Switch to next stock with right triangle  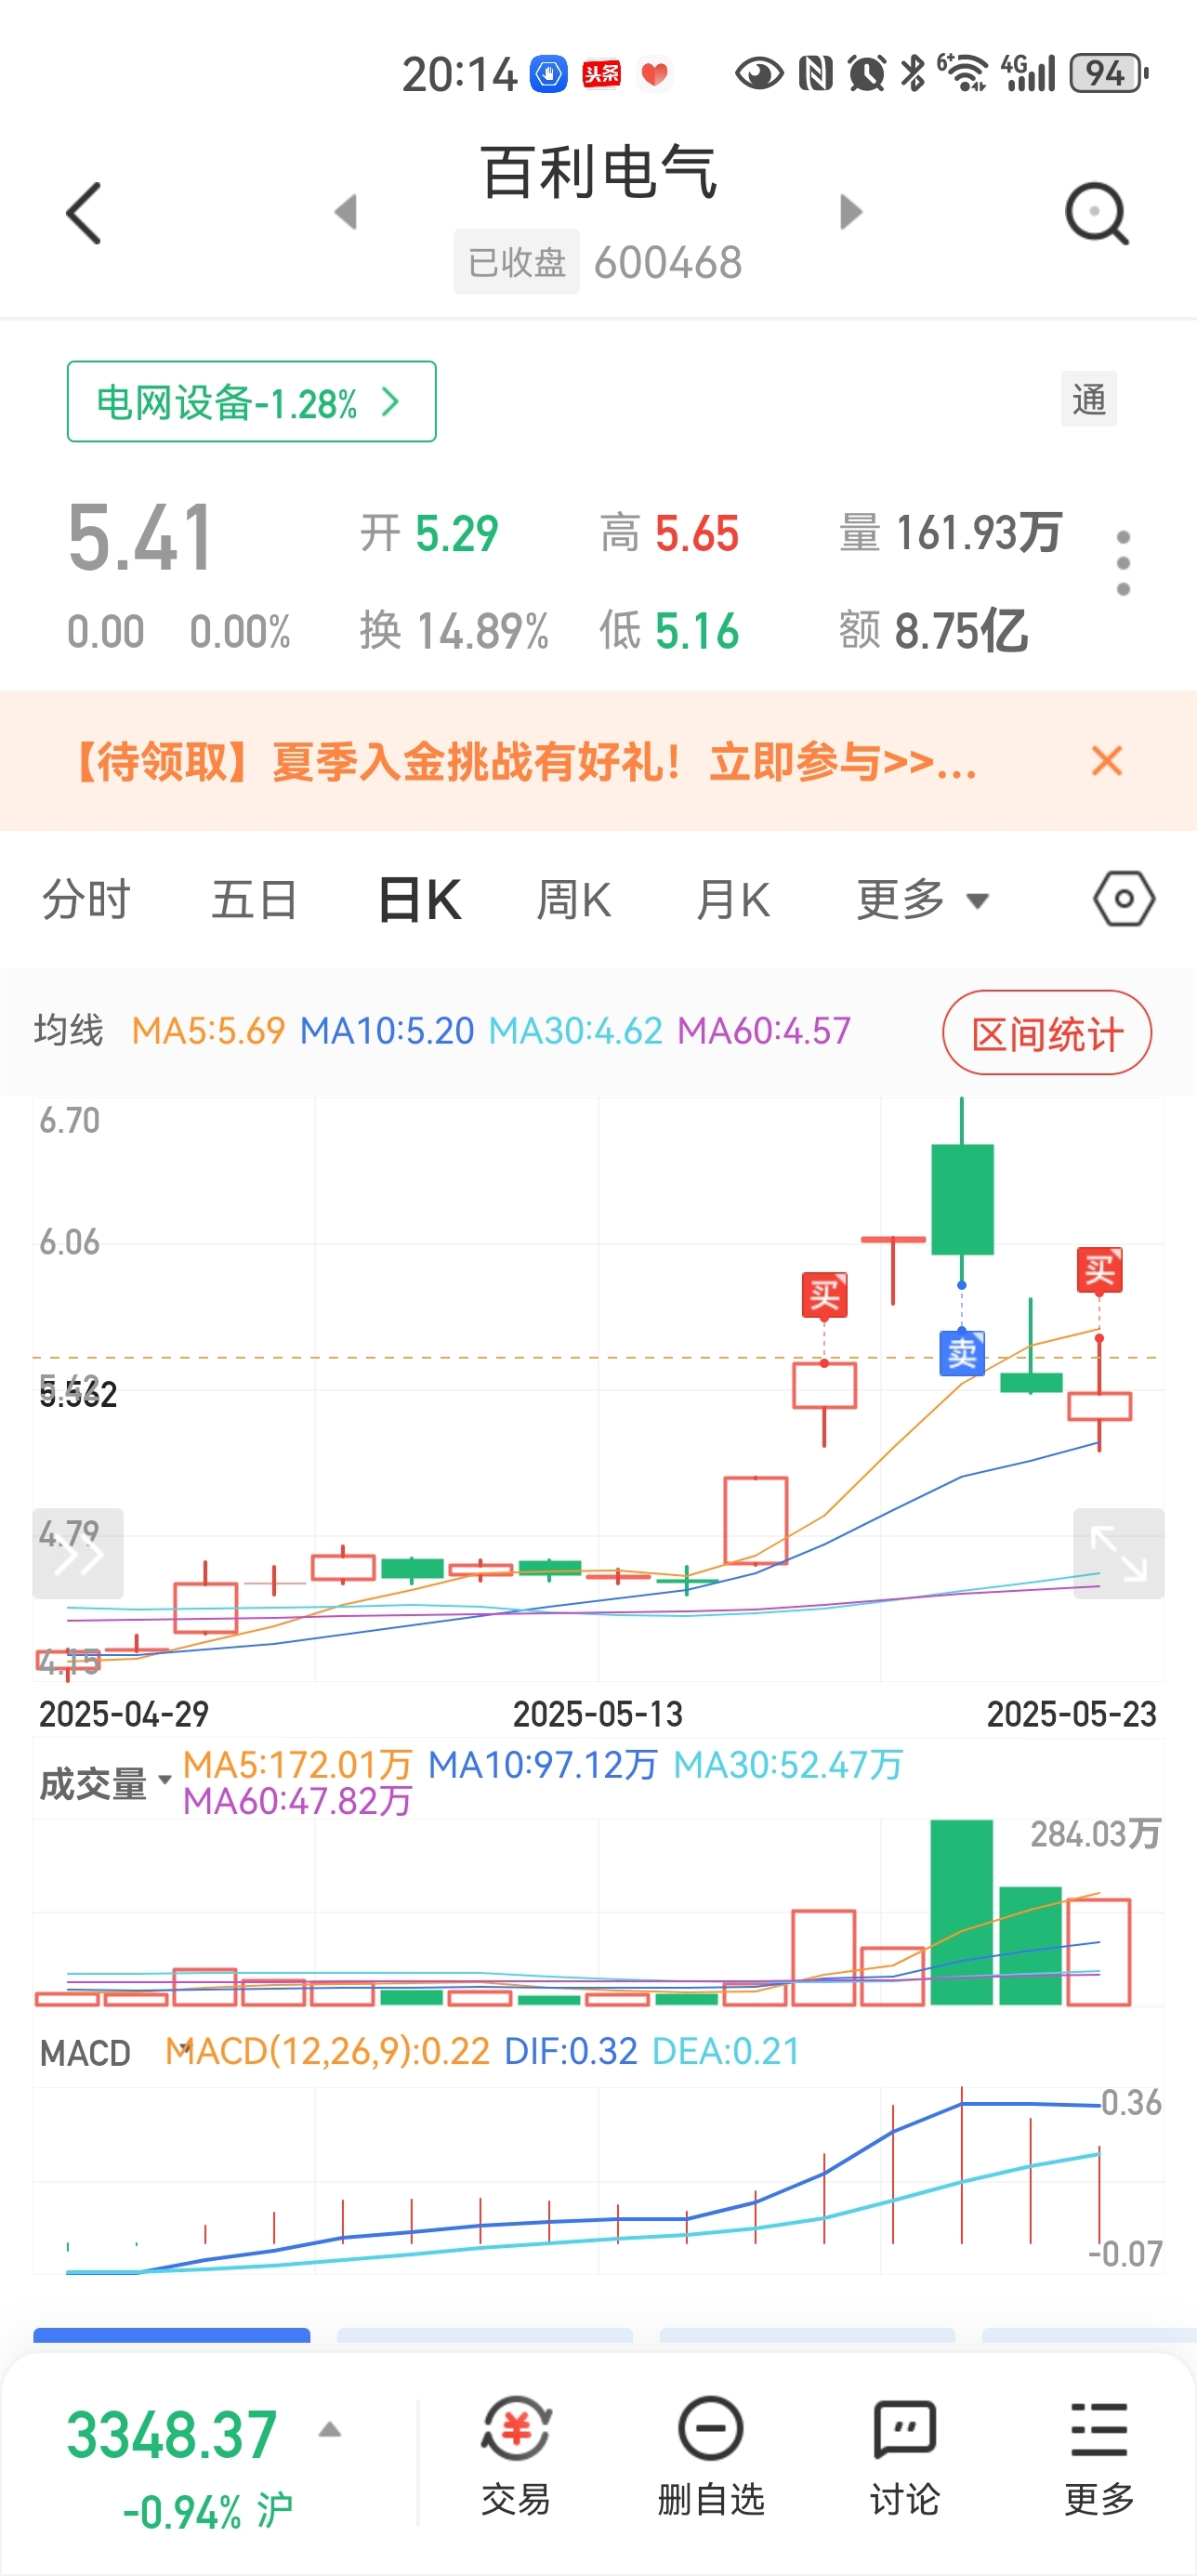(x=851, y=212)
